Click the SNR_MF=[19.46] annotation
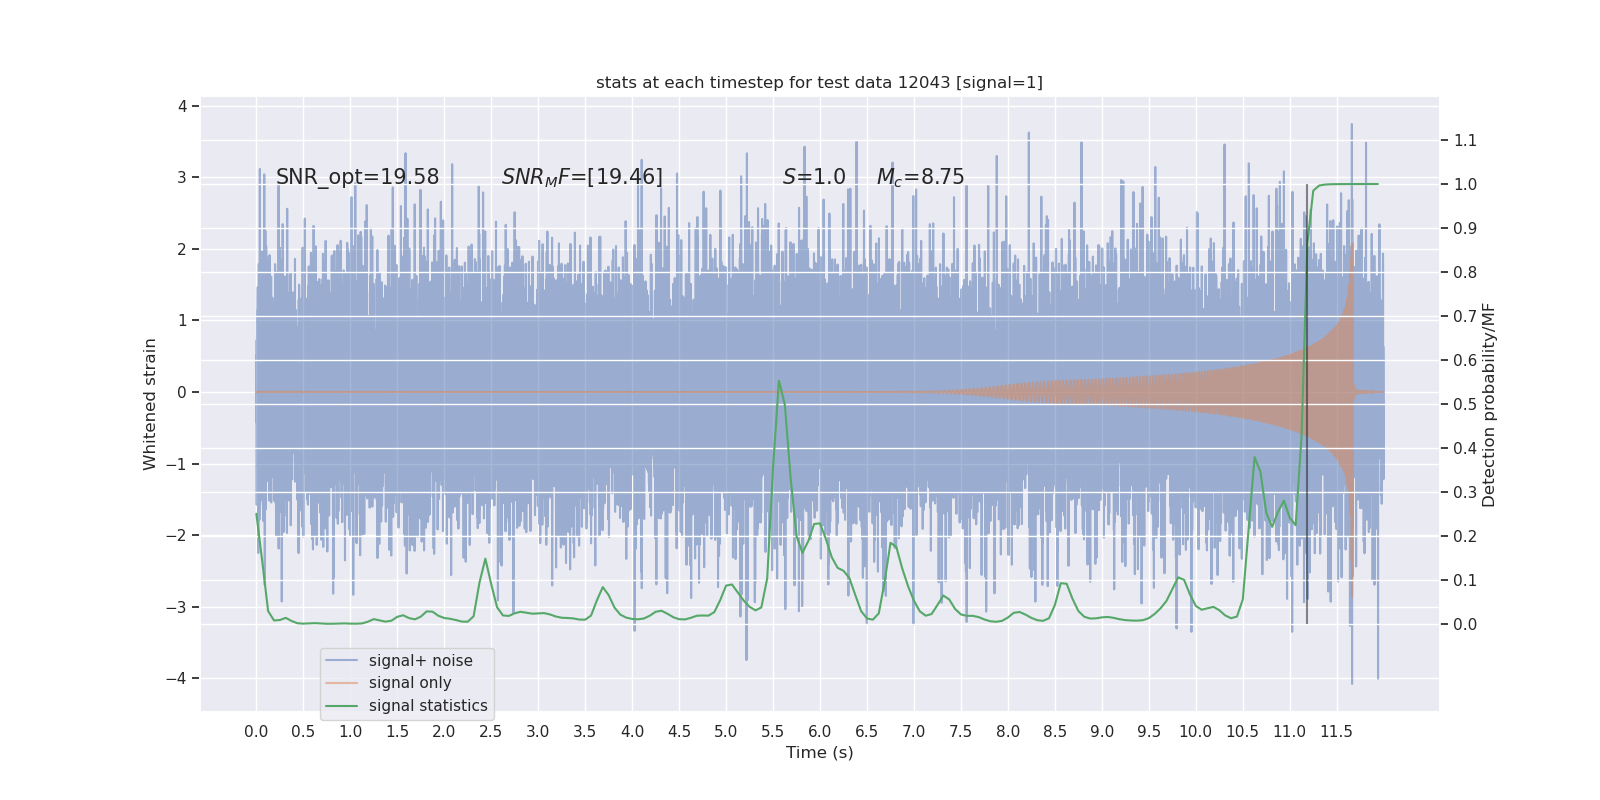 coord(582,177)
